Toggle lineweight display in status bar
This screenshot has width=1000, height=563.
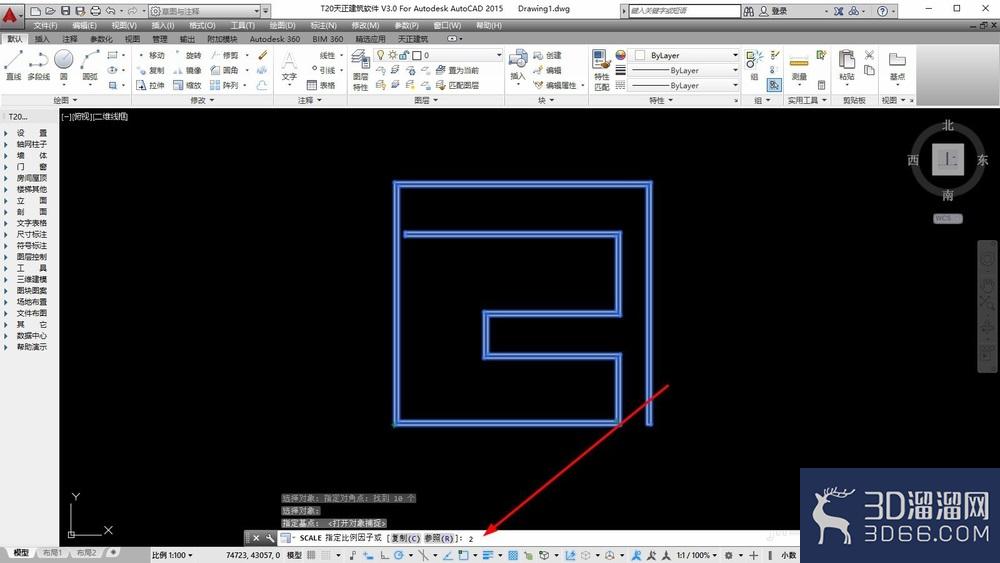[x=489, y=555]
